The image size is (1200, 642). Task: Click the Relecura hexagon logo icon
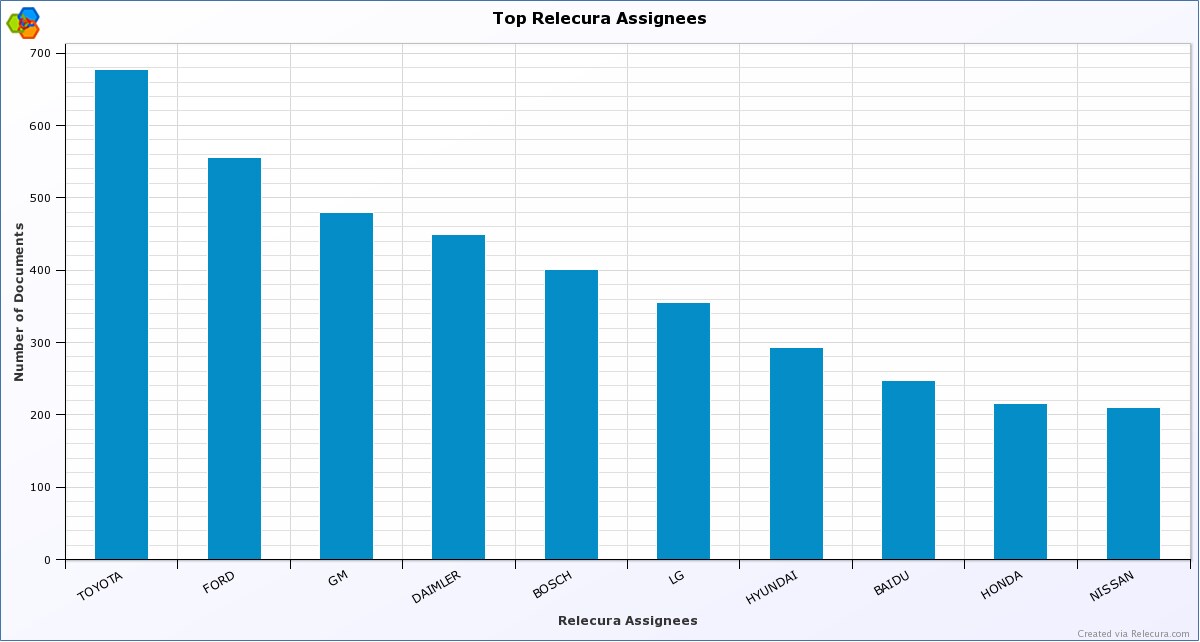(x=23, y=22)
